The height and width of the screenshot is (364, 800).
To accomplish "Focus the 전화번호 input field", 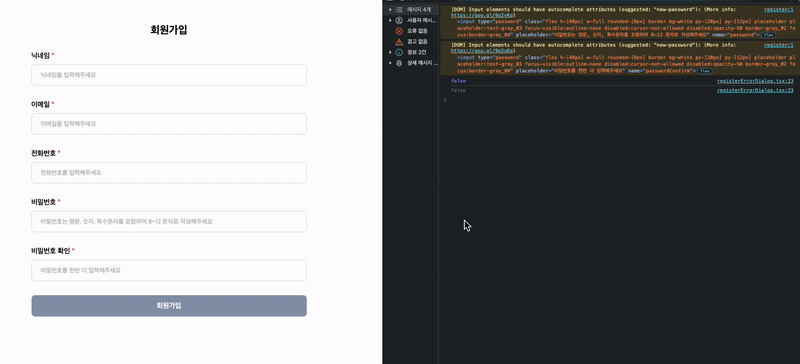I will pos(169,173).
